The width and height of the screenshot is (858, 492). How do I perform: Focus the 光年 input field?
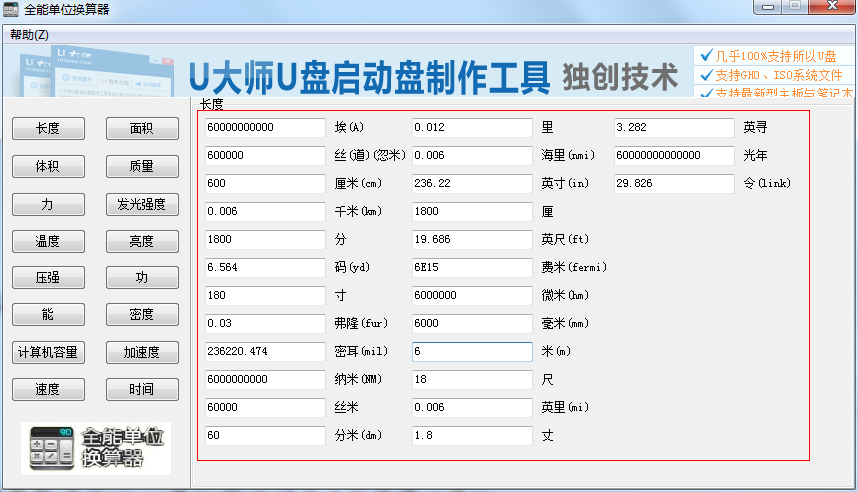coord(674,155)
